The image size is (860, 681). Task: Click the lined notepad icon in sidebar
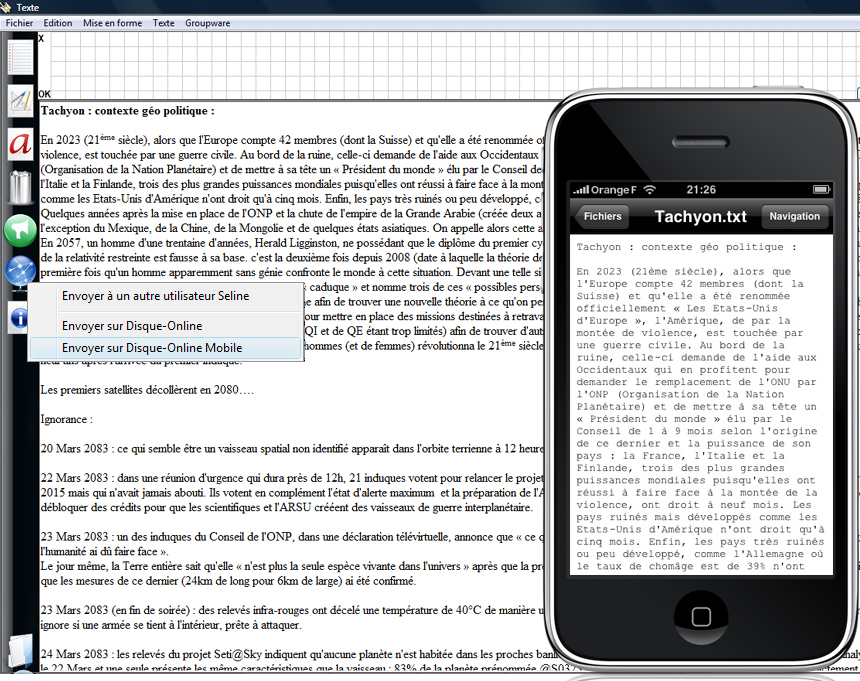pos(20,57)
